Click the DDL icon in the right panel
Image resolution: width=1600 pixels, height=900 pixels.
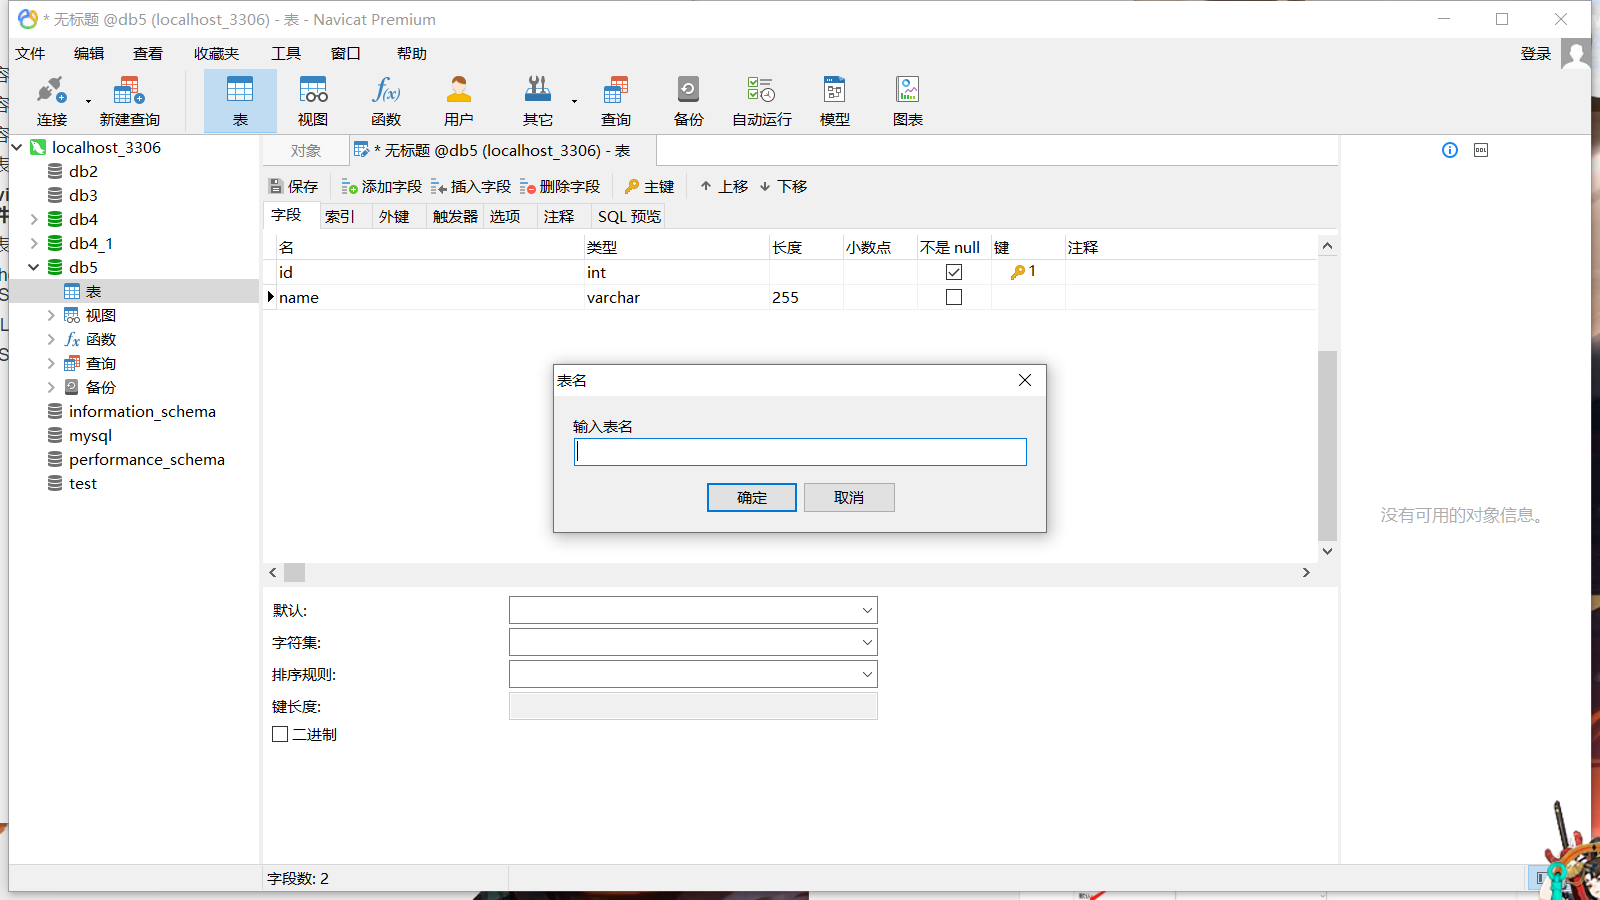tap(1481, 150)
